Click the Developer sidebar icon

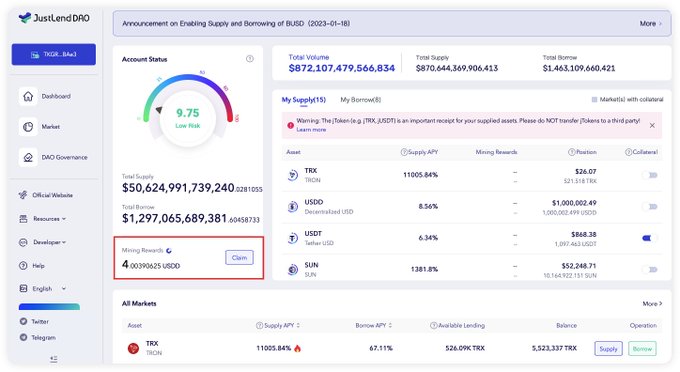click(x=23, y=242)
